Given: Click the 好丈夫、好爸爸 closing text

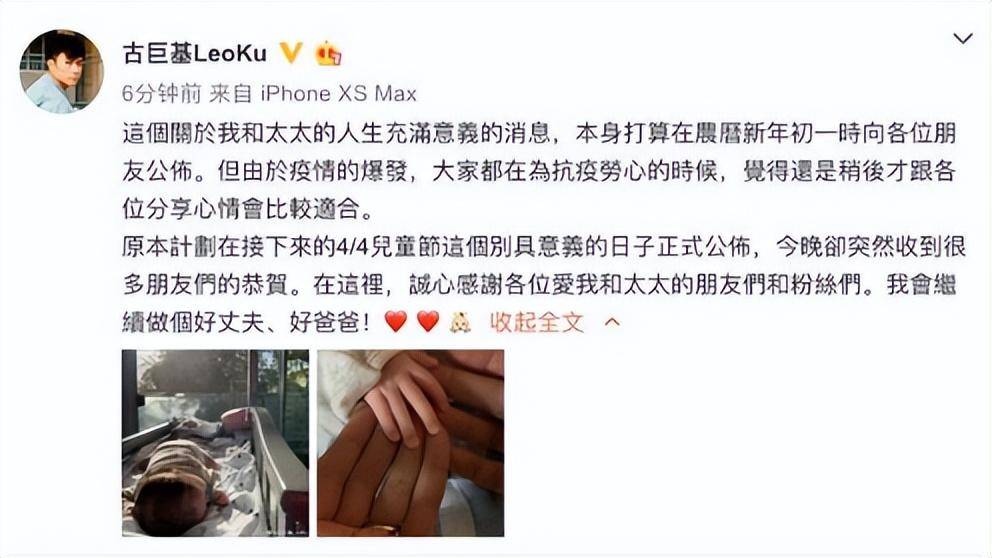Looking at the screenshot, I should pyautogui.click(x=277, y=322).
